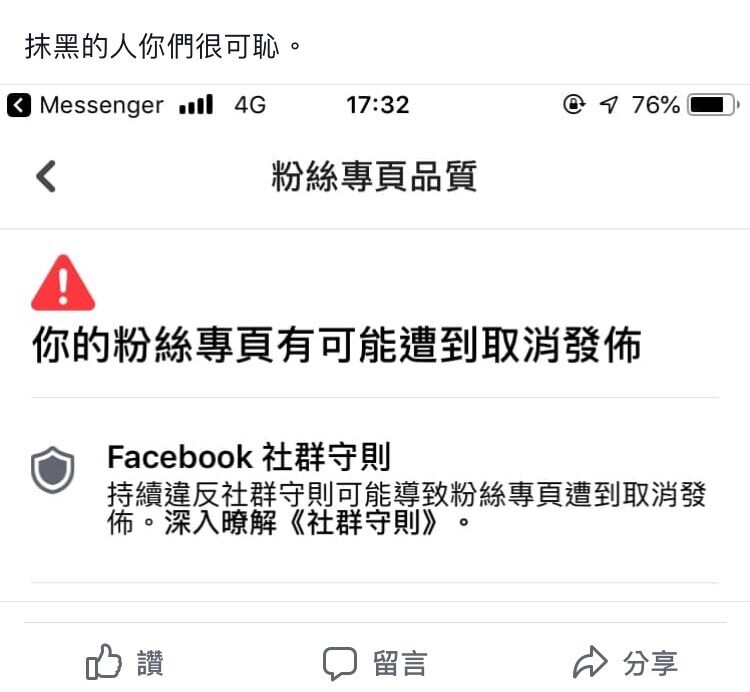Click the 讚 like button label
Screen dimensions: 750x692
coord(150,663)
